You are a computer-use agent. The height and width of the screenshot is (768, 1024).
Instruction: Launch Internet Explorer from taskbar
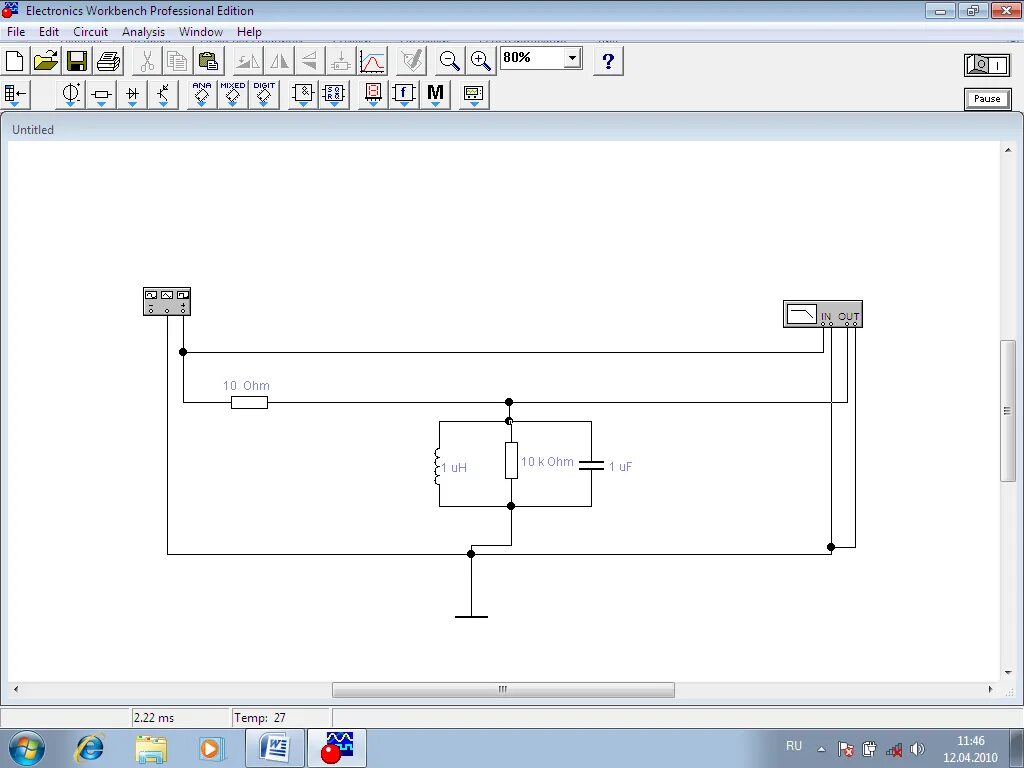click(89, 748)
